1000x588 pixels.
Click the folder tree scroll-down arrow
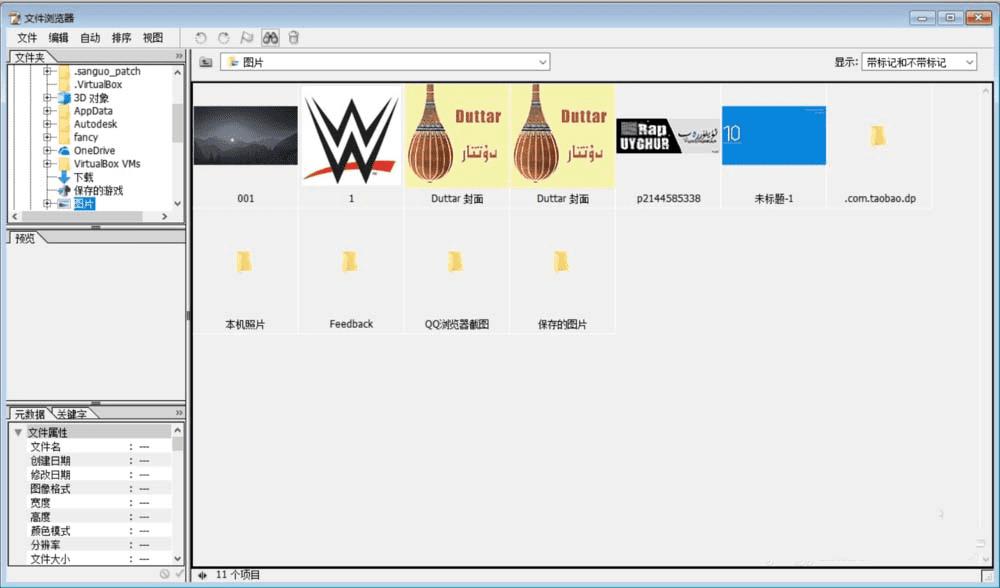click(x=177, y=203)
